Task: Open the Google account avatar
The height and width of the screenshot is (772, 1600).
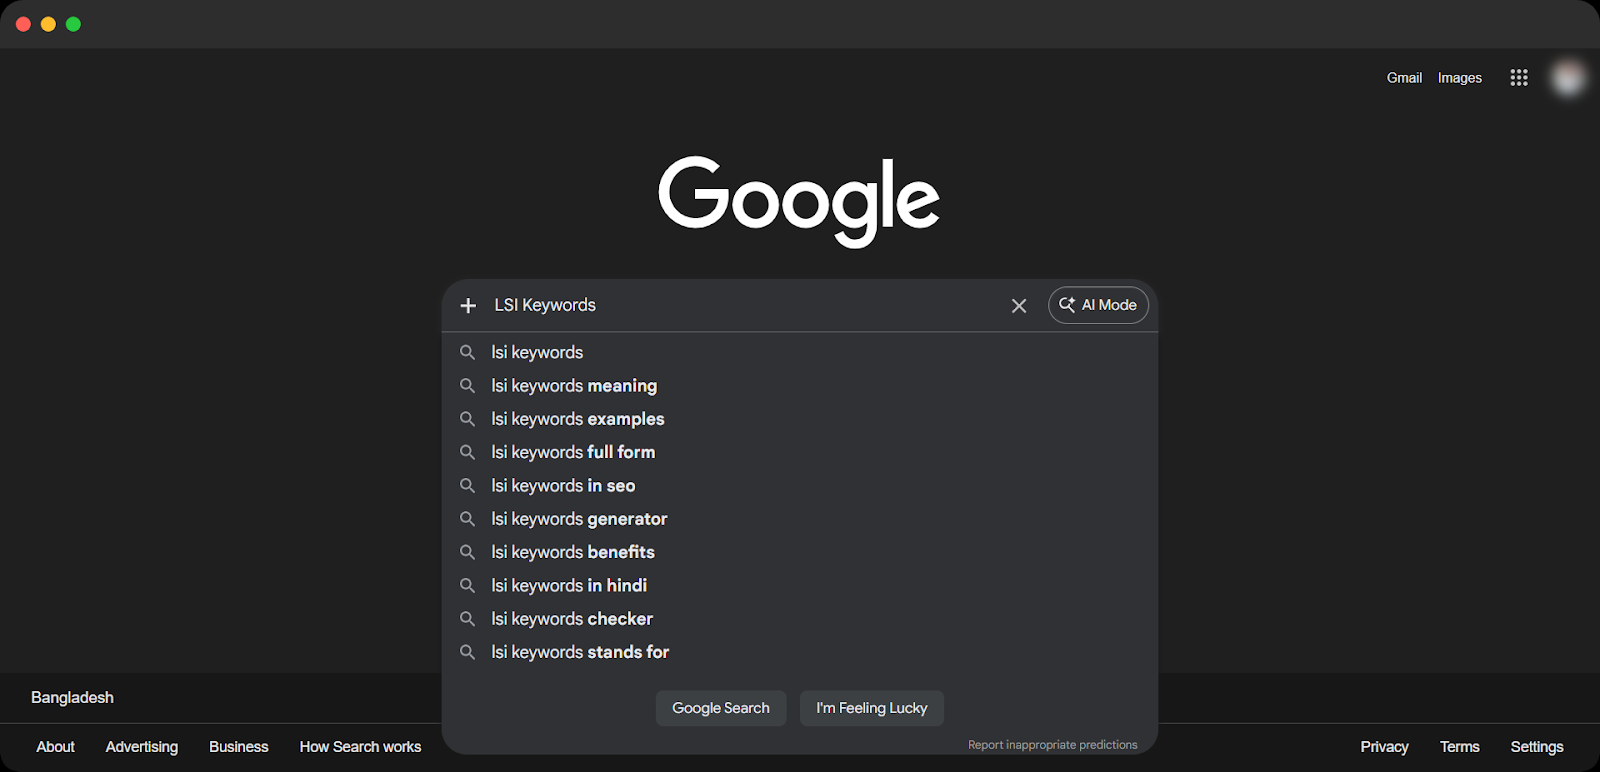Action: (1568, 78)
